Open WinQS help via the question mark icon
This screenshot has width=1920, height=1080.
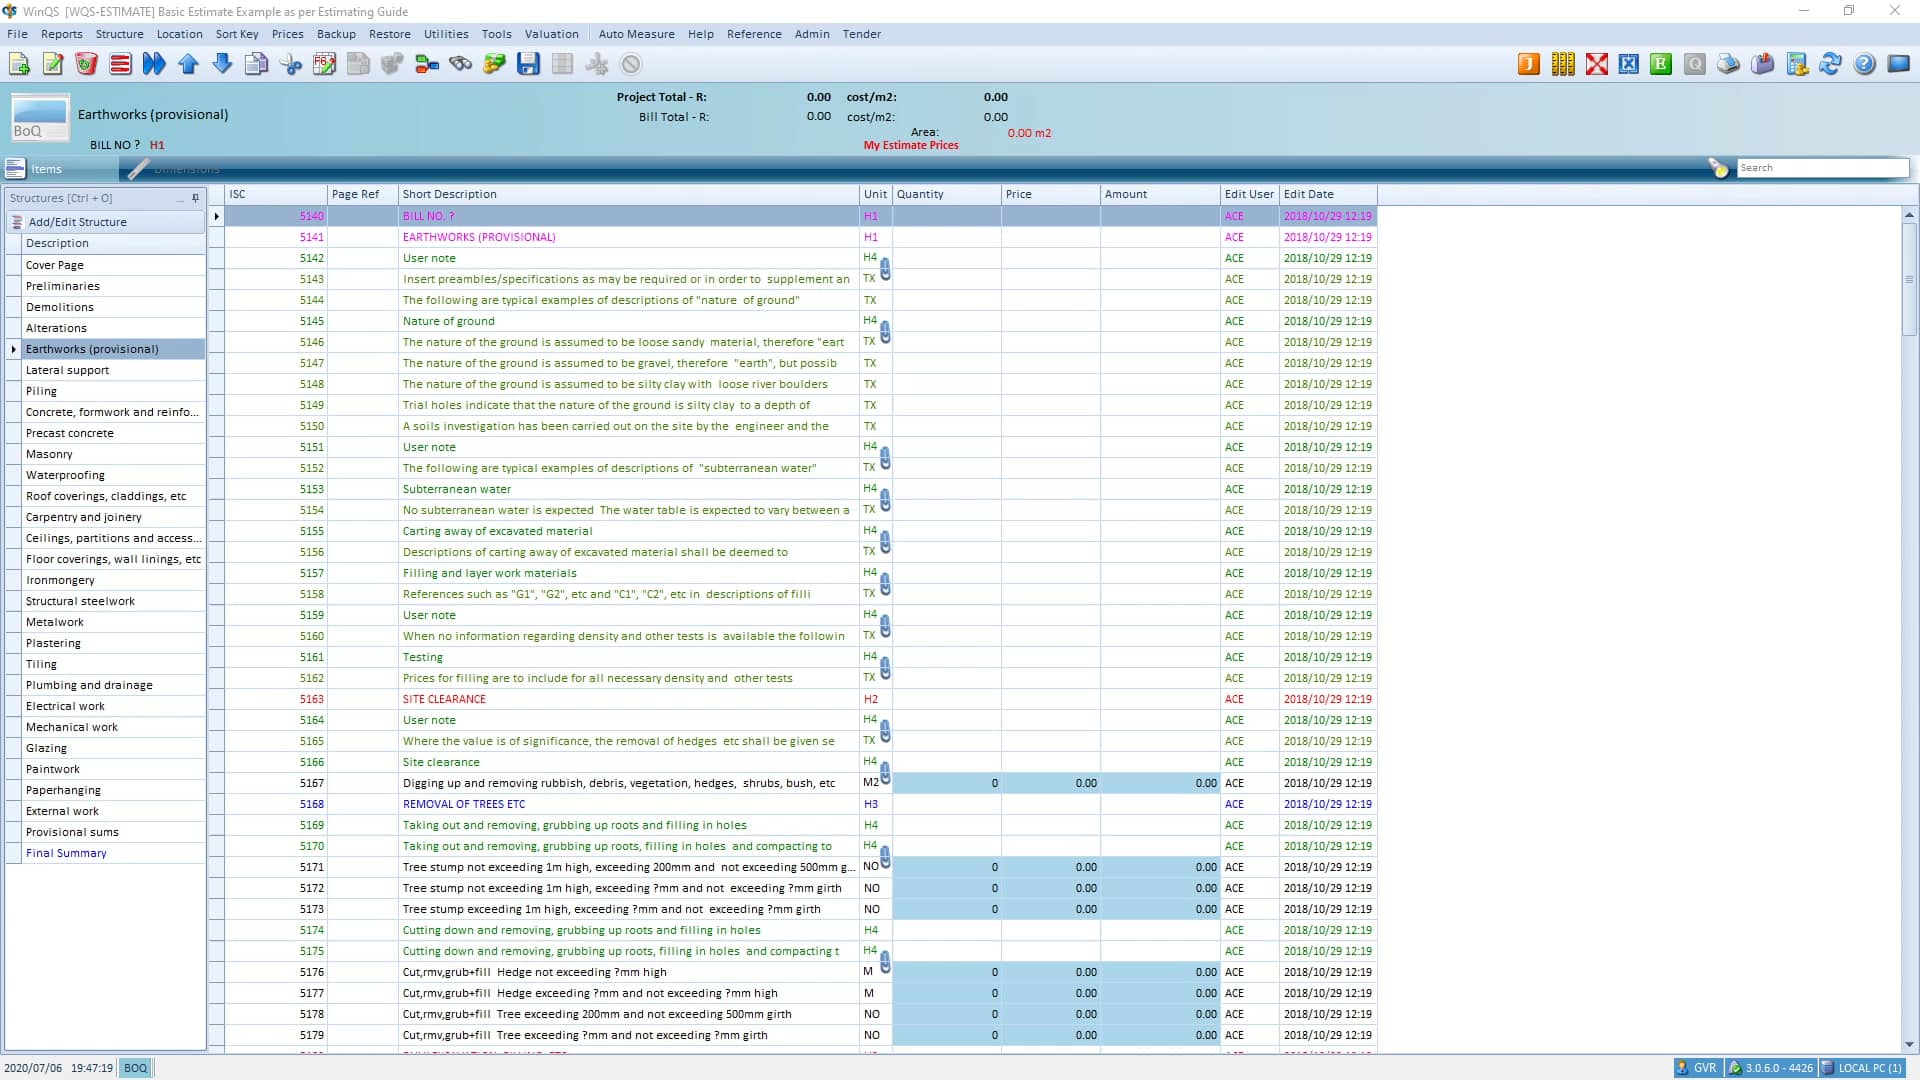point(1863,63)
